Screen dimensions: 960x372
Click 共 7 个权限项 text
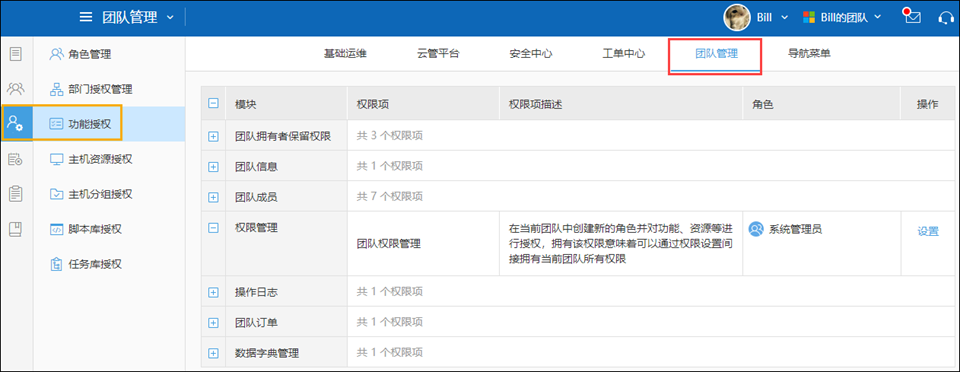390,196
